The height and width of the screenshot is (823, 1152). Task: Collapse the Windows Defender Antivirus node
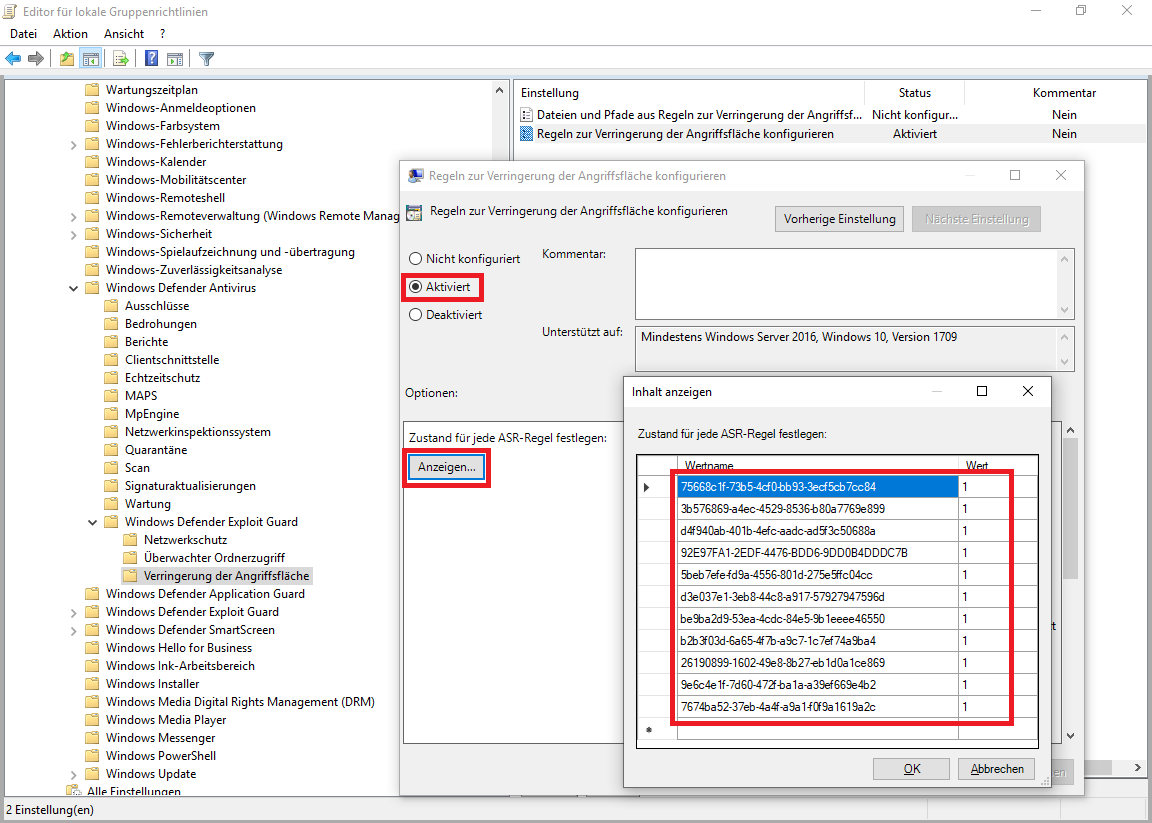tap(73, 288)
